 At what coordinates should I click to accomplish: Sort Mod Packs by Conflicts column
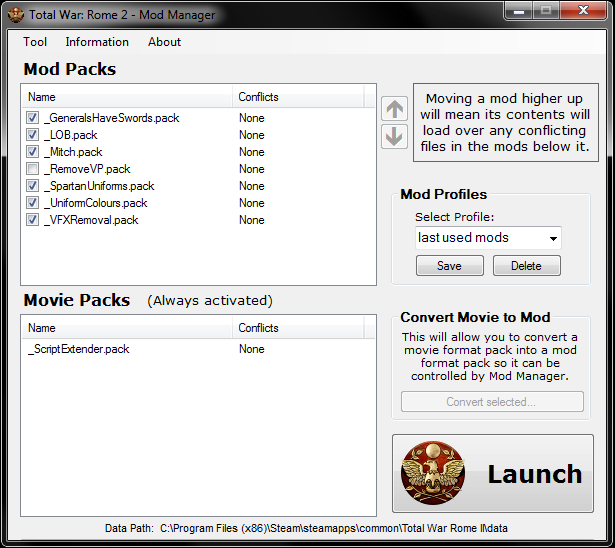298,96
